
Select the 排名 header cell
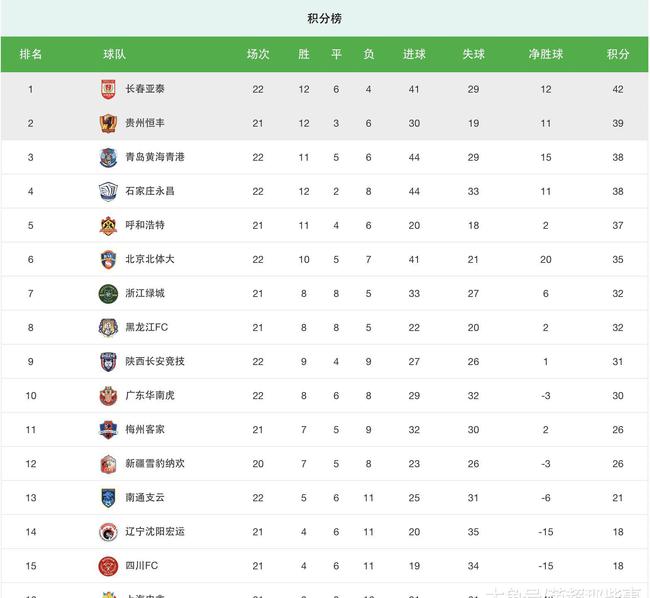click(31, 54)
